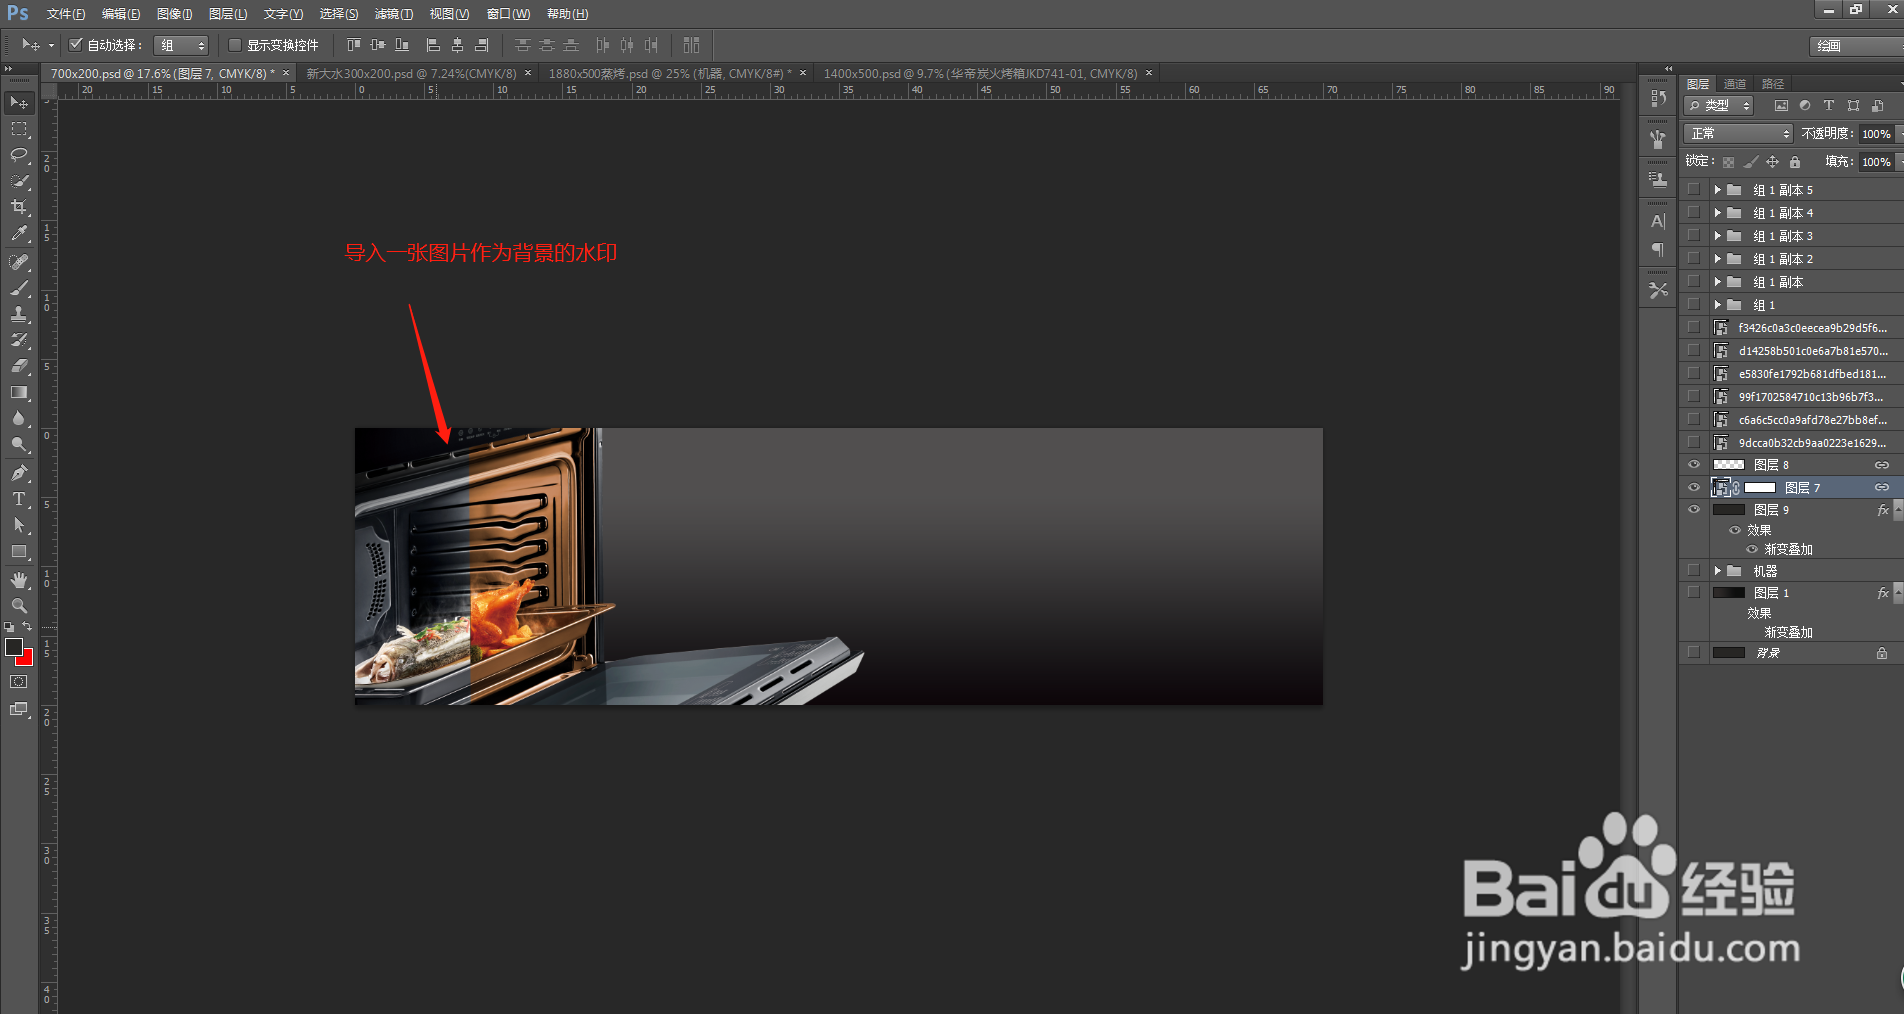Image resolution: width=1904 pixels, height=1014 pixels.
Task: Click lock transparent pixels icon
Action: pos(1728,162)
